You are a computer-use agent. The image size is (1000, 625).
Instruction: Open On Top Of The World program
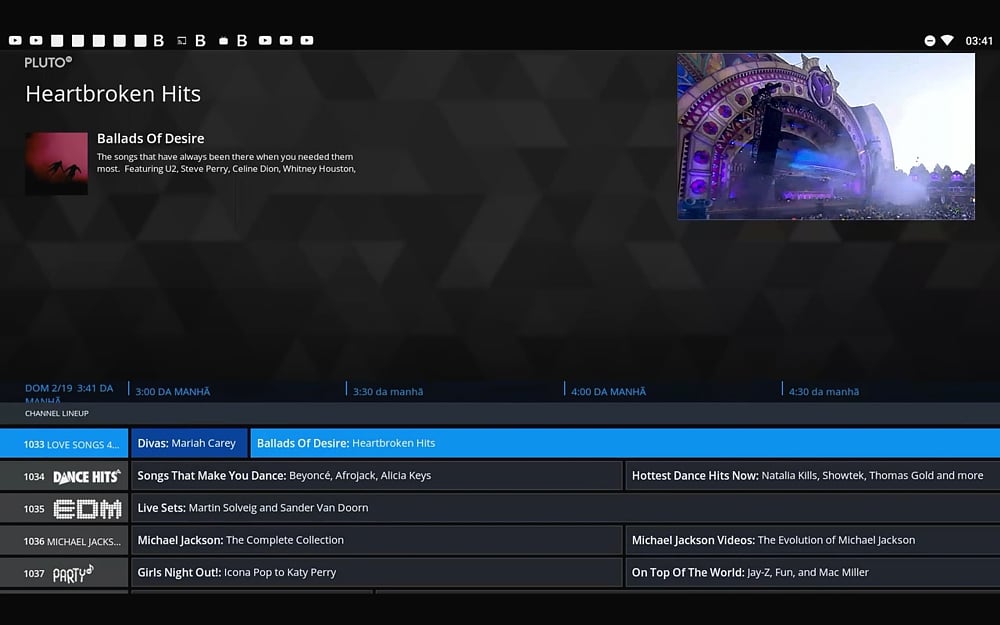(812, 573)
